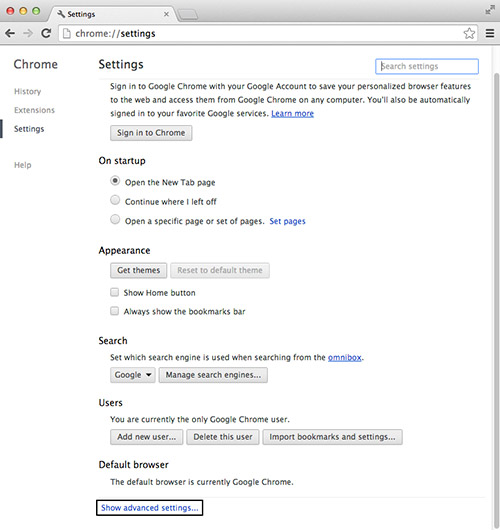Click the page icon in the address bar
Image resolution: width=500 pixels, height=530 pixels.
(x=67, y=33)
